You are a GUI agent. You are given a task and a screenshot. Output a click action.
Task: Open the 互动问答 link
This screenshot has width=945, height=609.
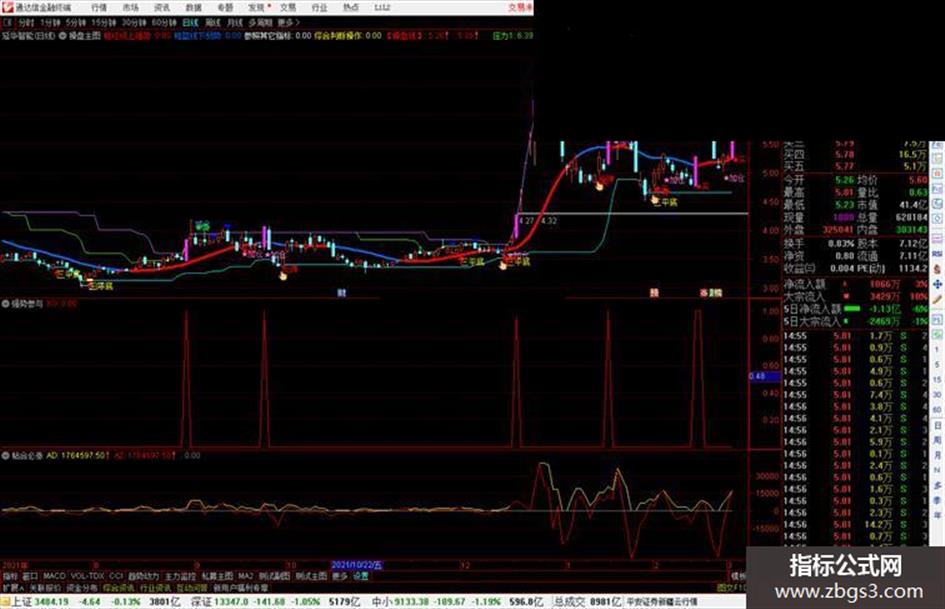192,588
